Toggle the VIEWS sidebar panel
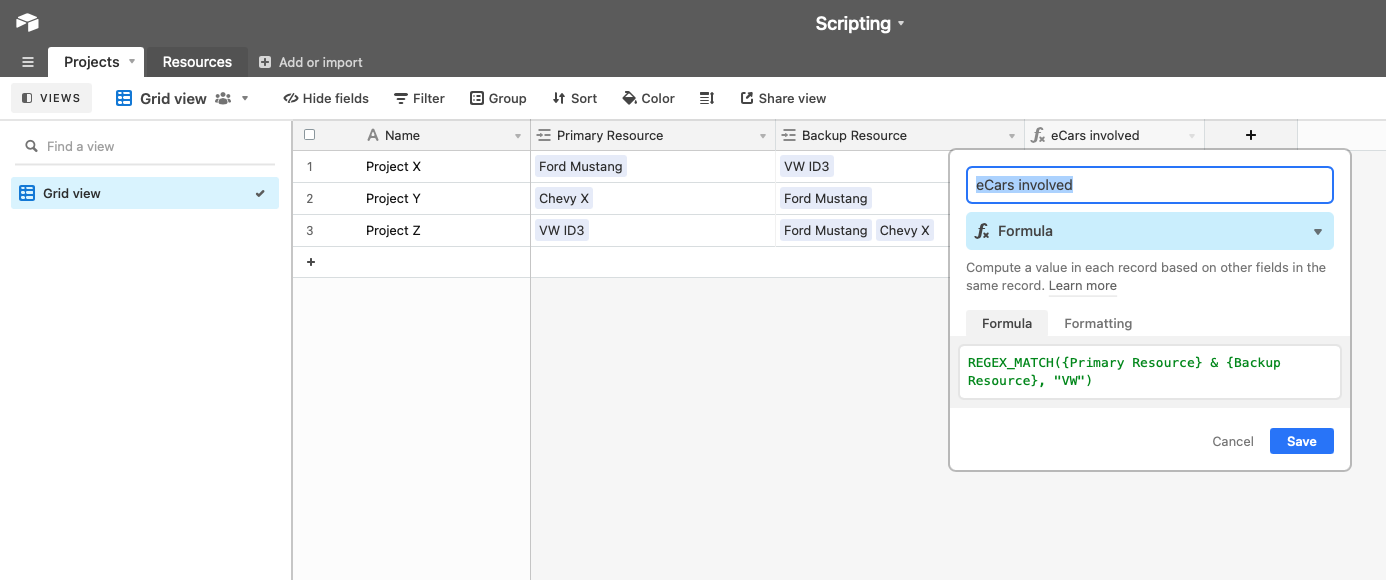 (x=51, y=98)
